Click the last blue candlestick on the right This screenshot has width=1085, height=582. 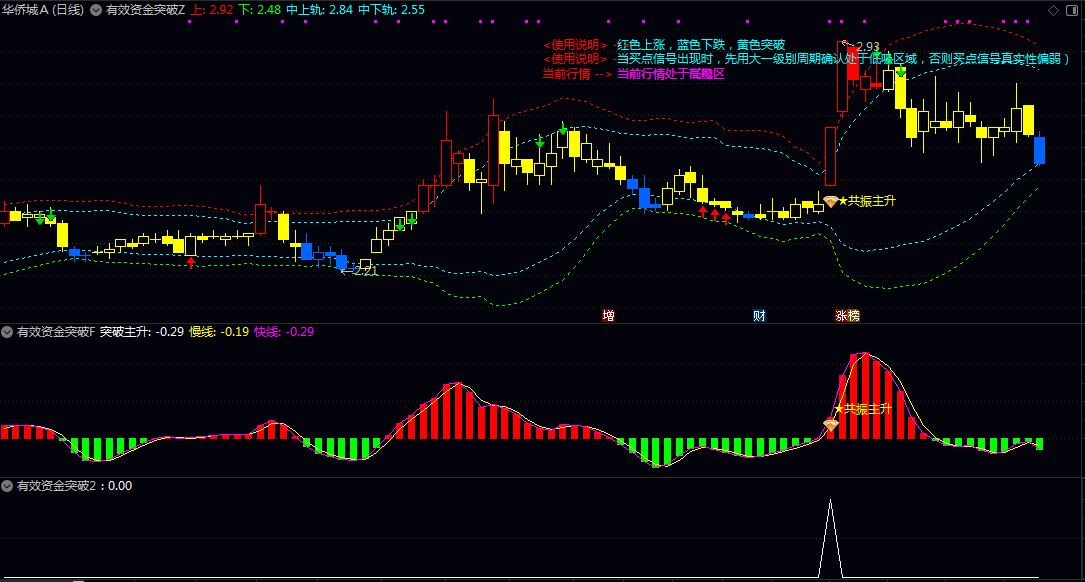click(1039, 150)
